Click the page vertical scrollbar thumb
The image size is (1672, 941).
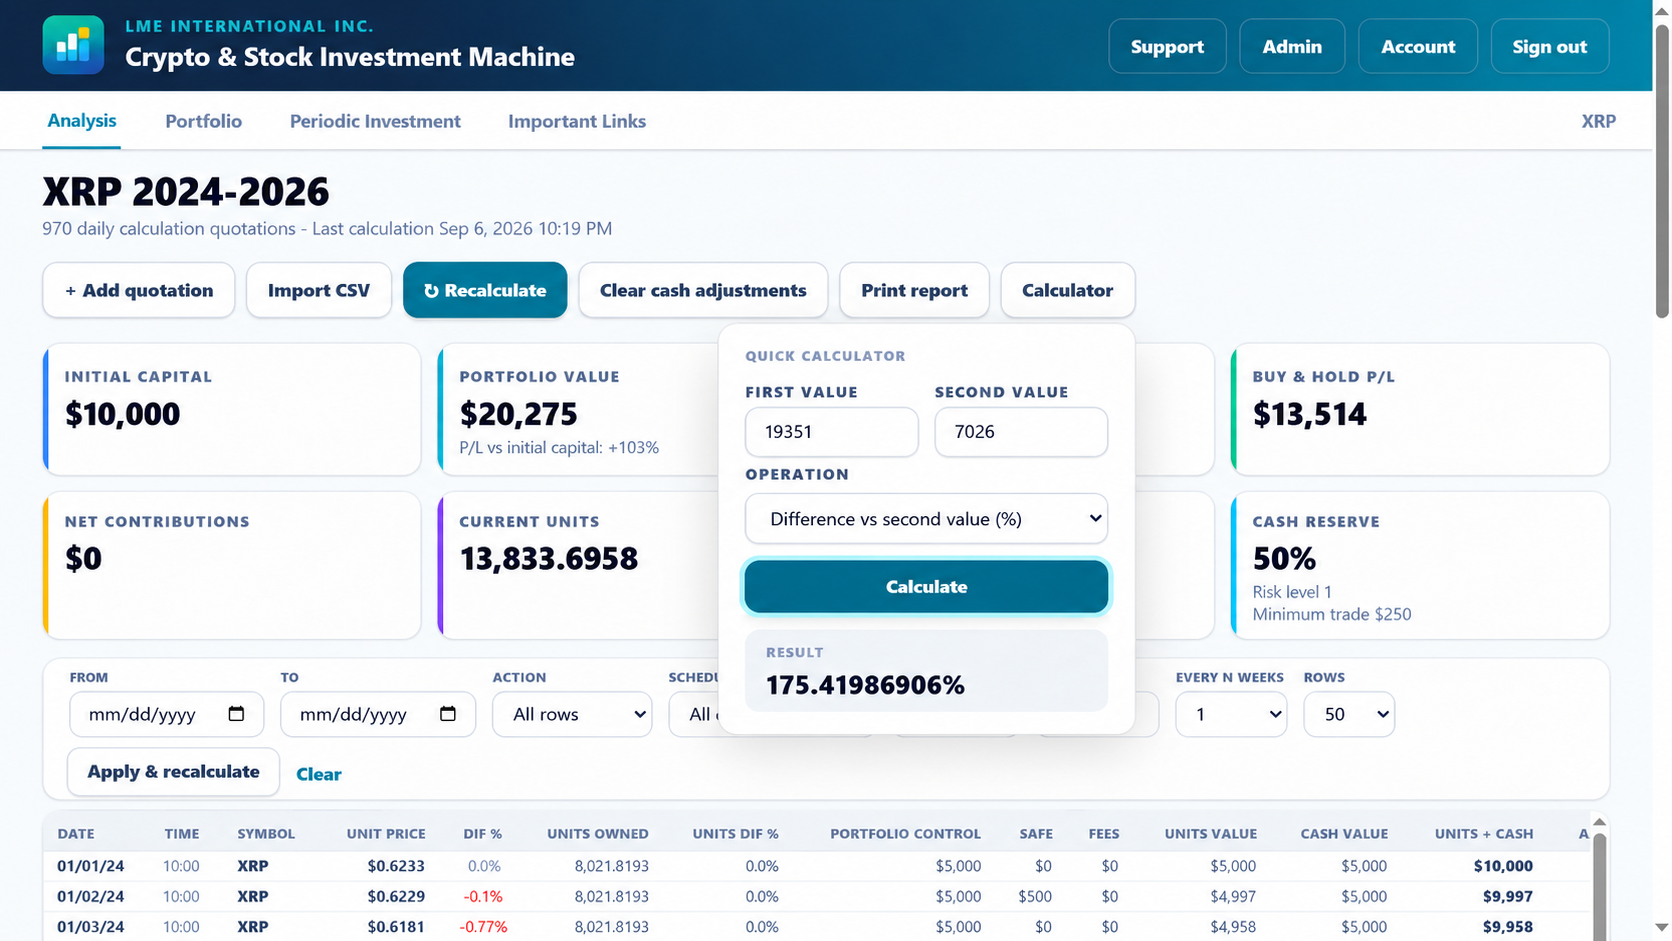(1662, 170)
